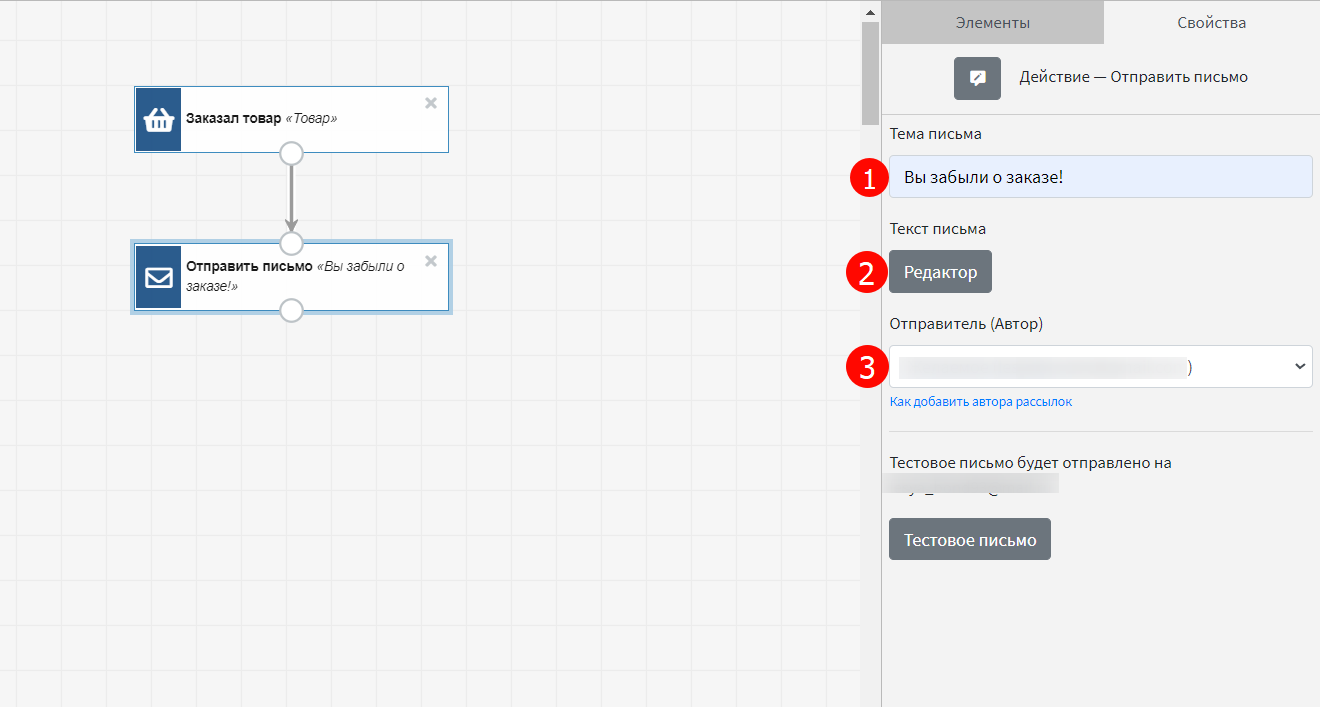Switch to the «Элементы» tab

point(992,22)
